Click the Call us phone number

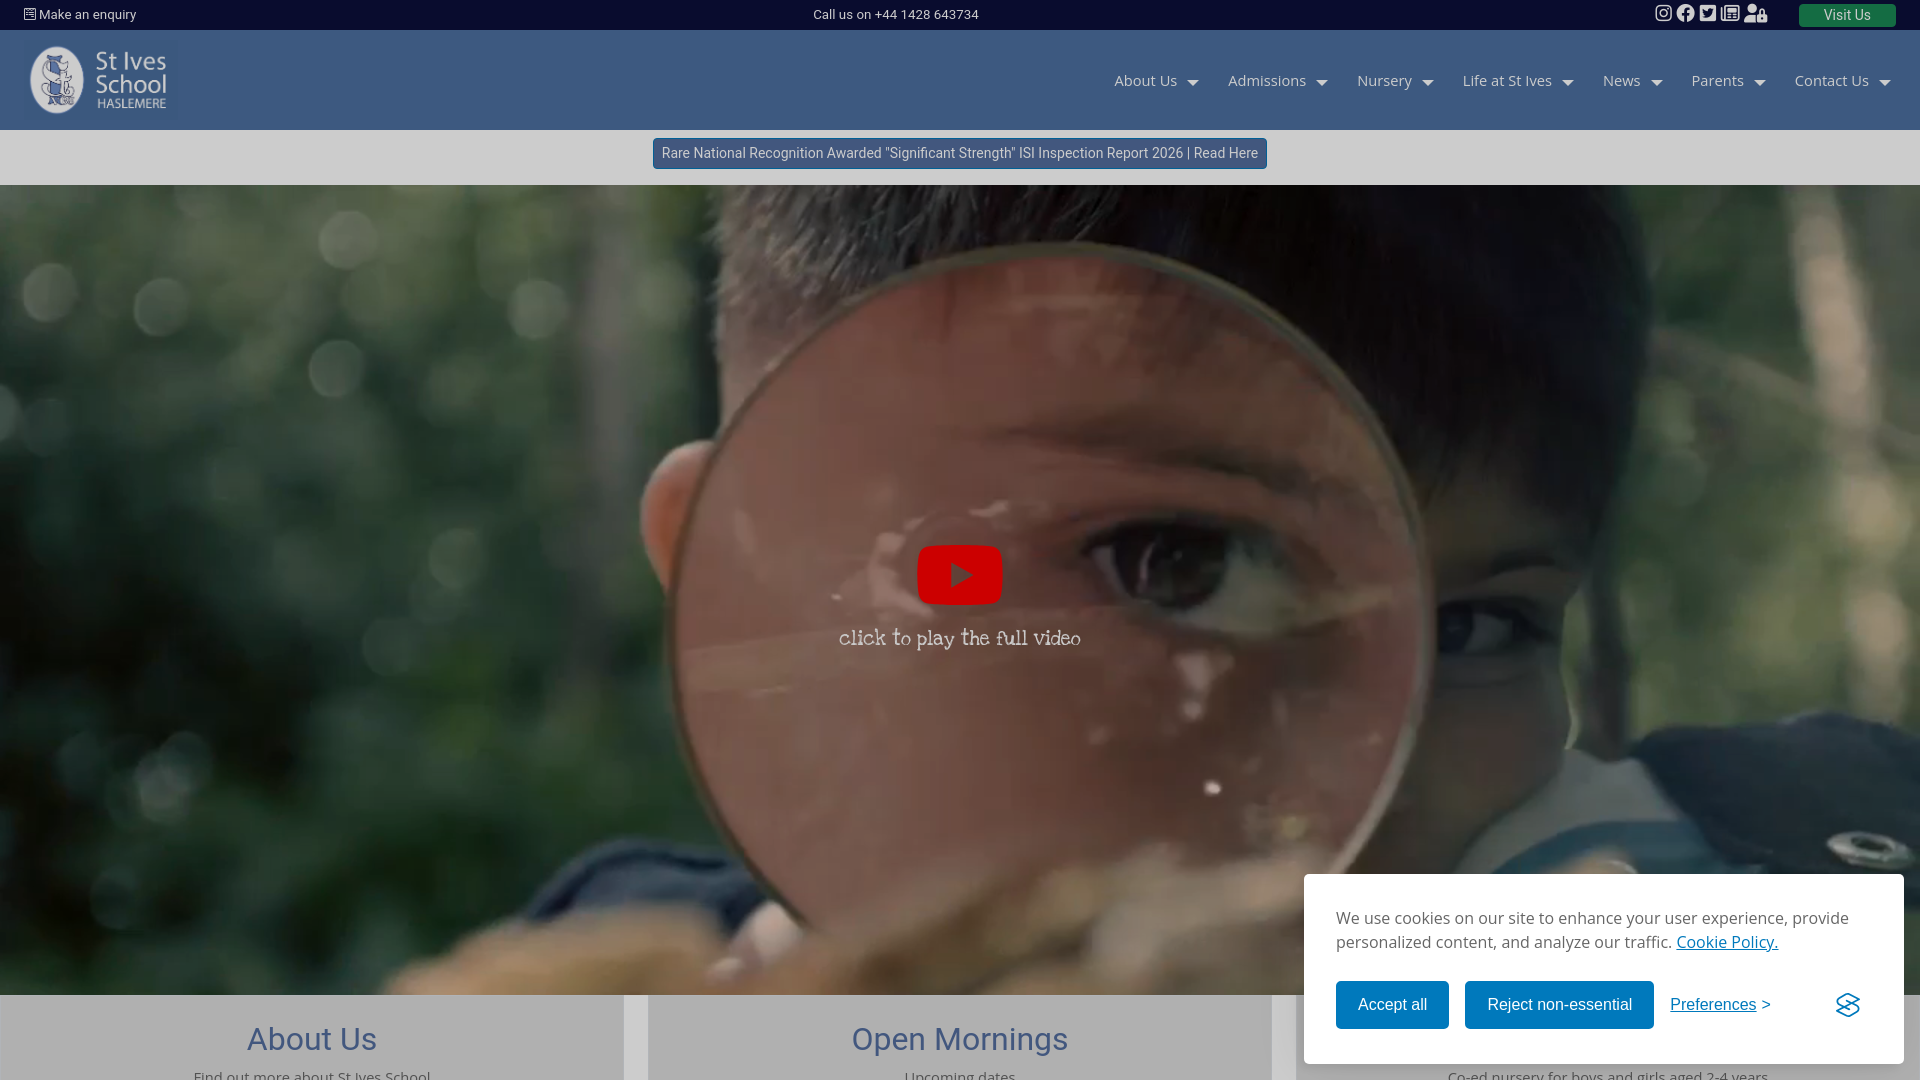pyautogui.click(x=896, y=14)
